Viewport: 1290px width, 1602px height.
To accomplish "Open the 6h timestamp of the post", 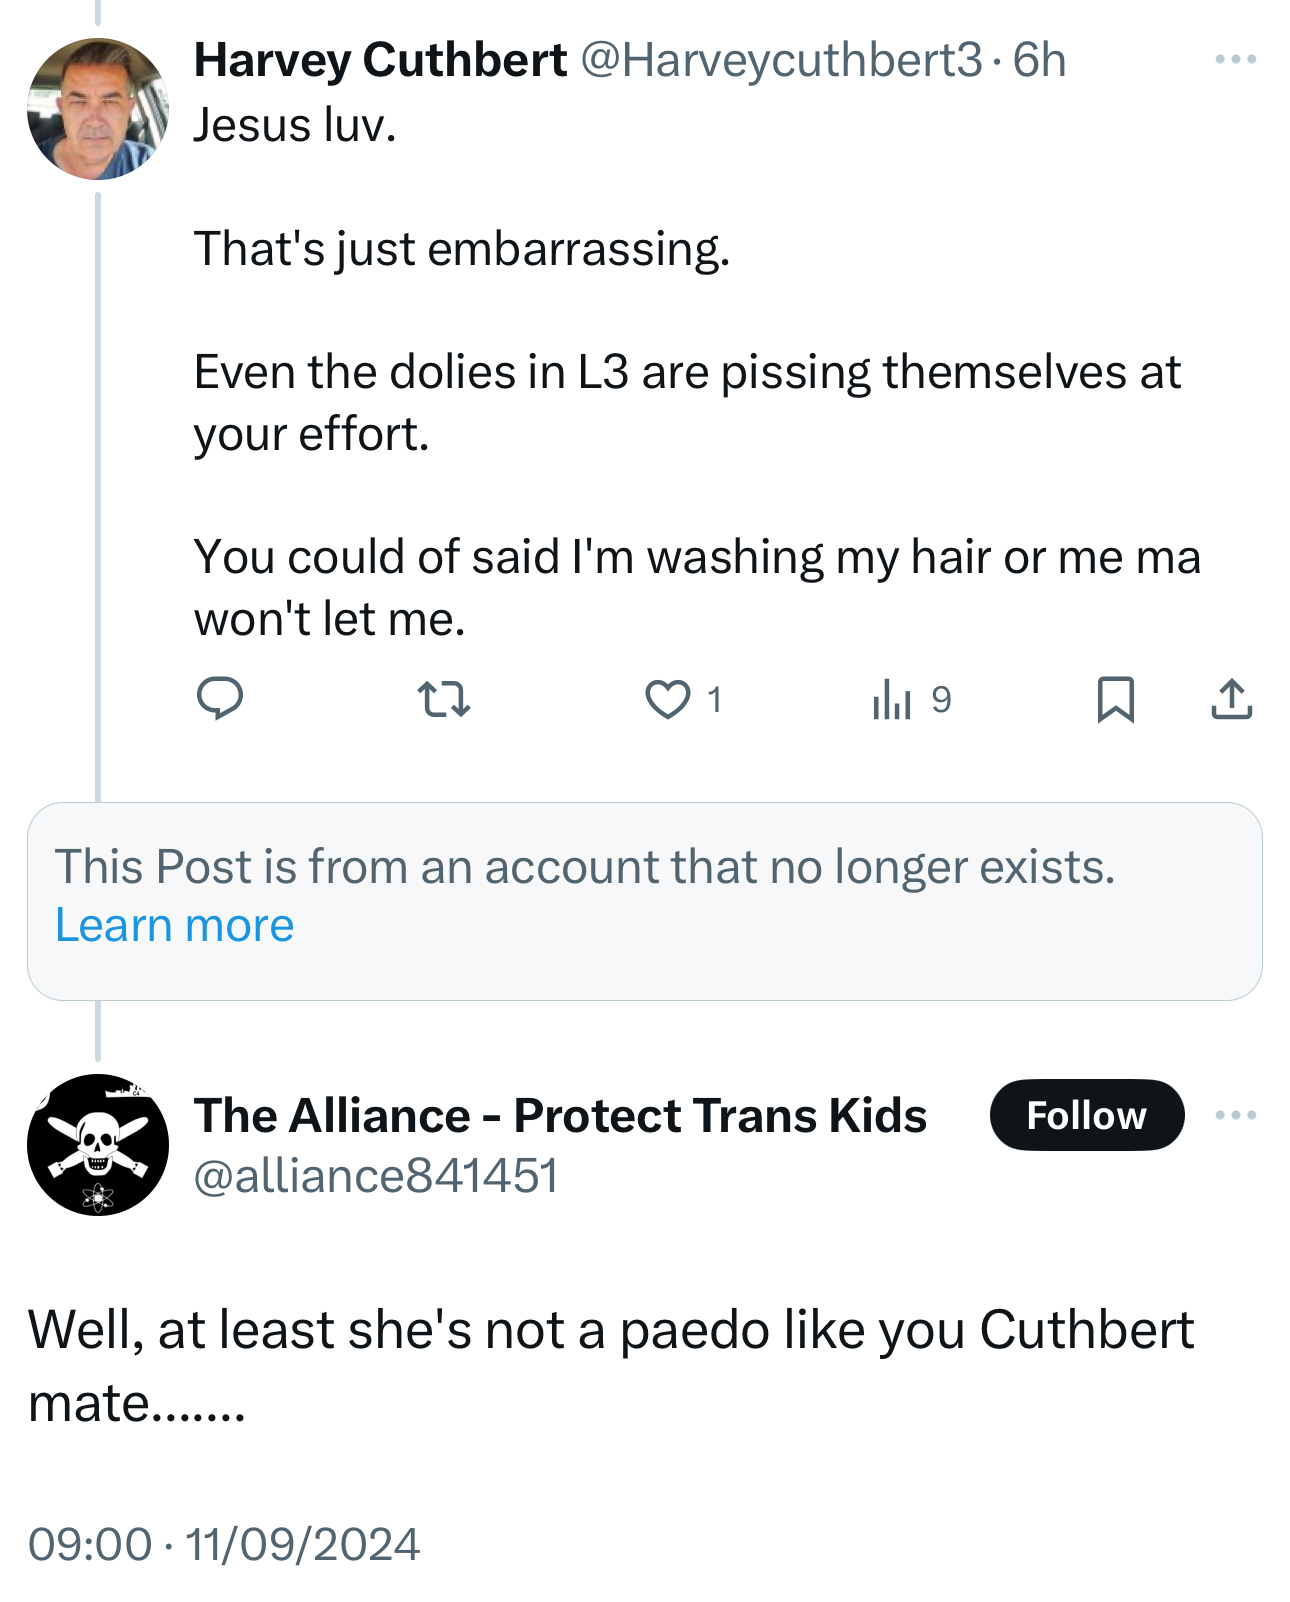I will click(x=1039, y=60).
